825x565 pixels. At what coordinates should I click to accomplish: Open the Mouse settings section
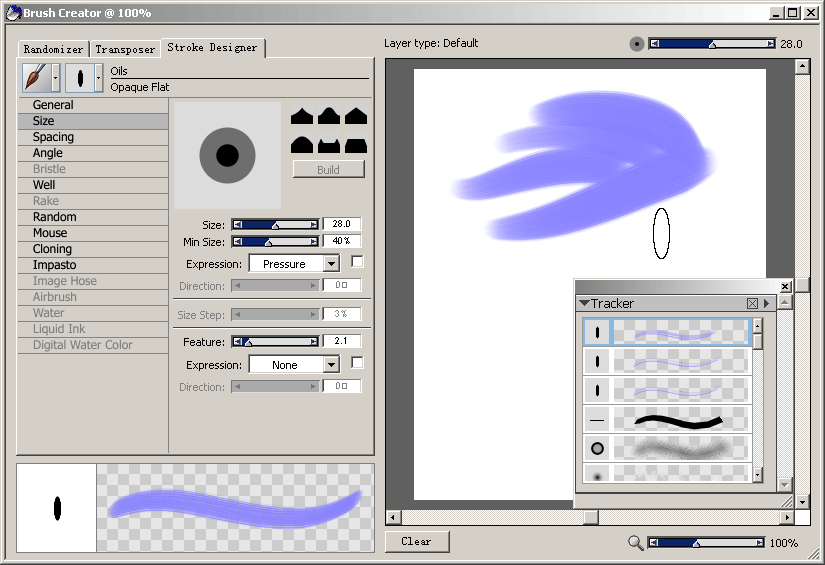coord(93,233)
